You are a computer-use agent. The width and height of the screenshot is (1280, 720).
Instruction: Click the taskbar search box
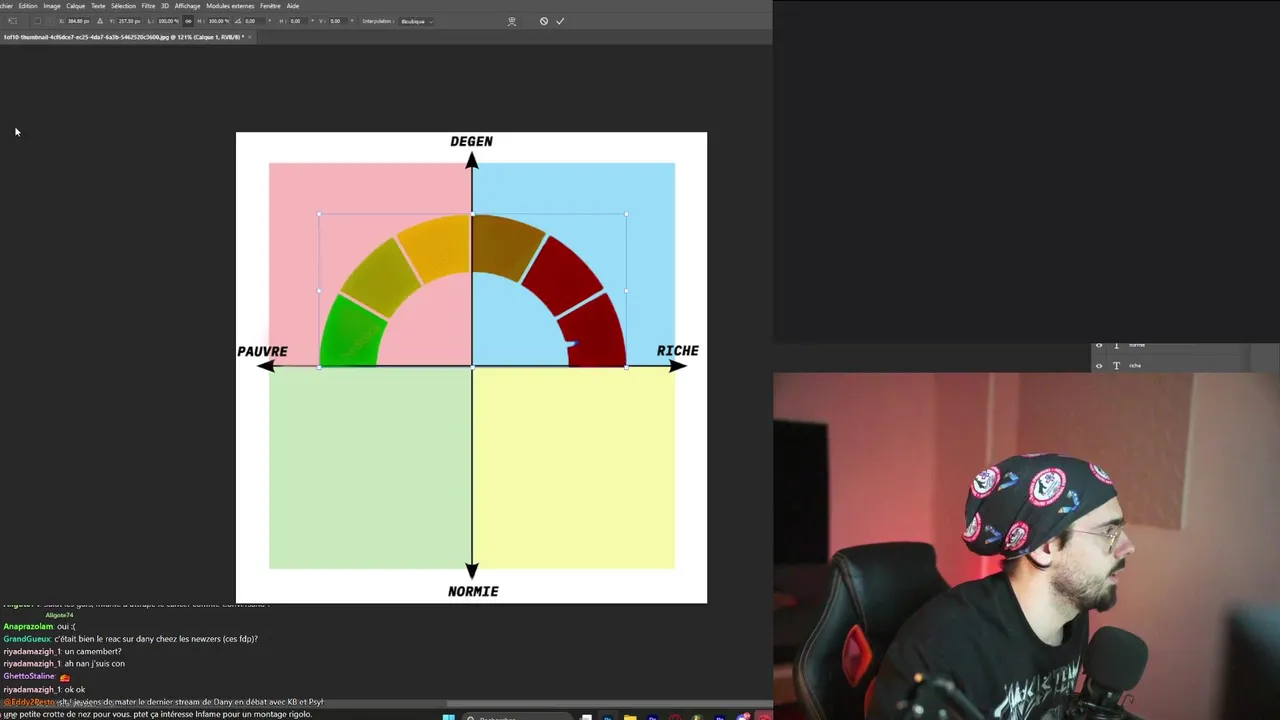[x=517, y=716]
